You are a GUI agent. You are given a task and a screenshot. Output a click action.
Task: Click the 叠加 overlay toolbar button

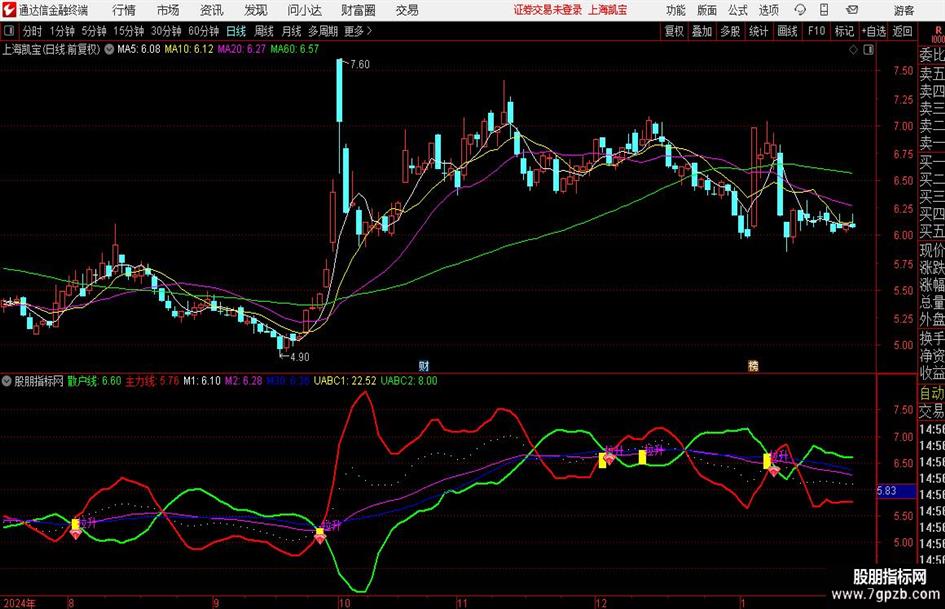tap(702, 31)
